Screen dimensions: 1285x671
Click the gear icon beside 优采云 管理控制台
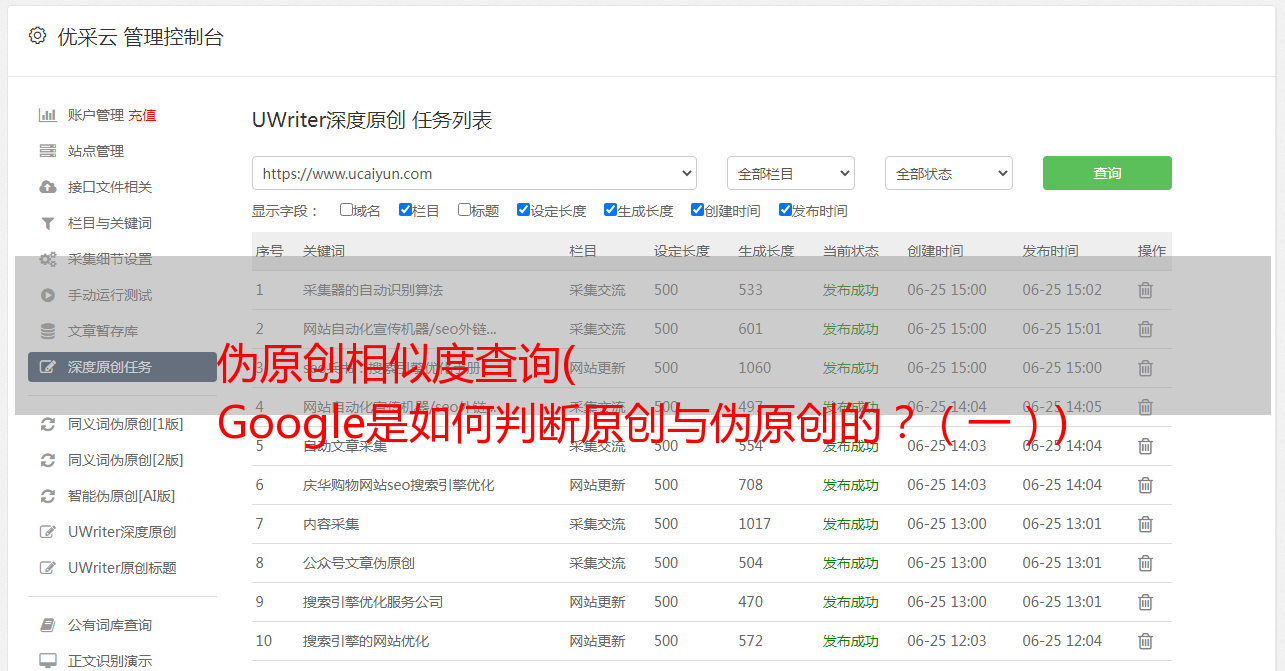click(37, 36)
